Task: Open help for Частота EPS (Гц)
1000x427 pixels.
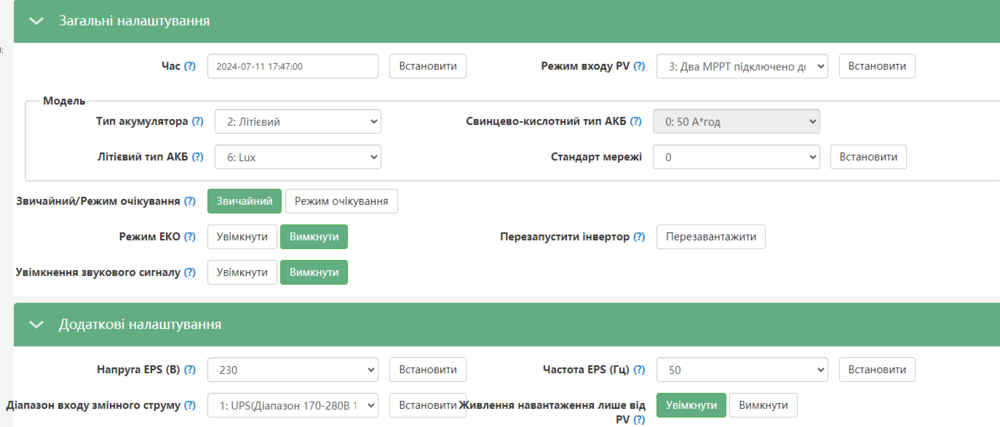Action: coord(639,369)
